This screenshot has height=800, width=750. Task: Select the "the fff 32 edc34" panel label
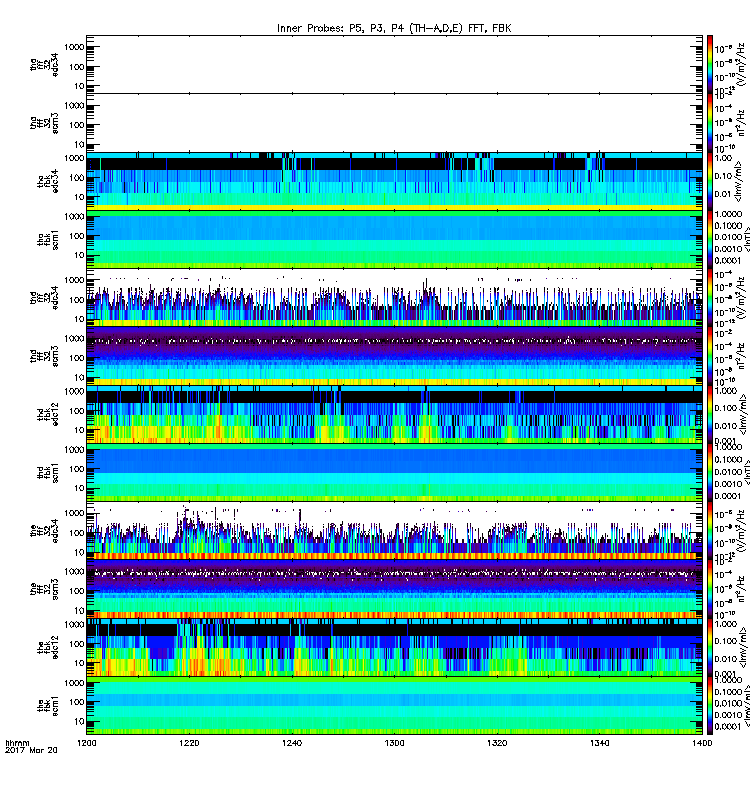[x=44, y=531]
